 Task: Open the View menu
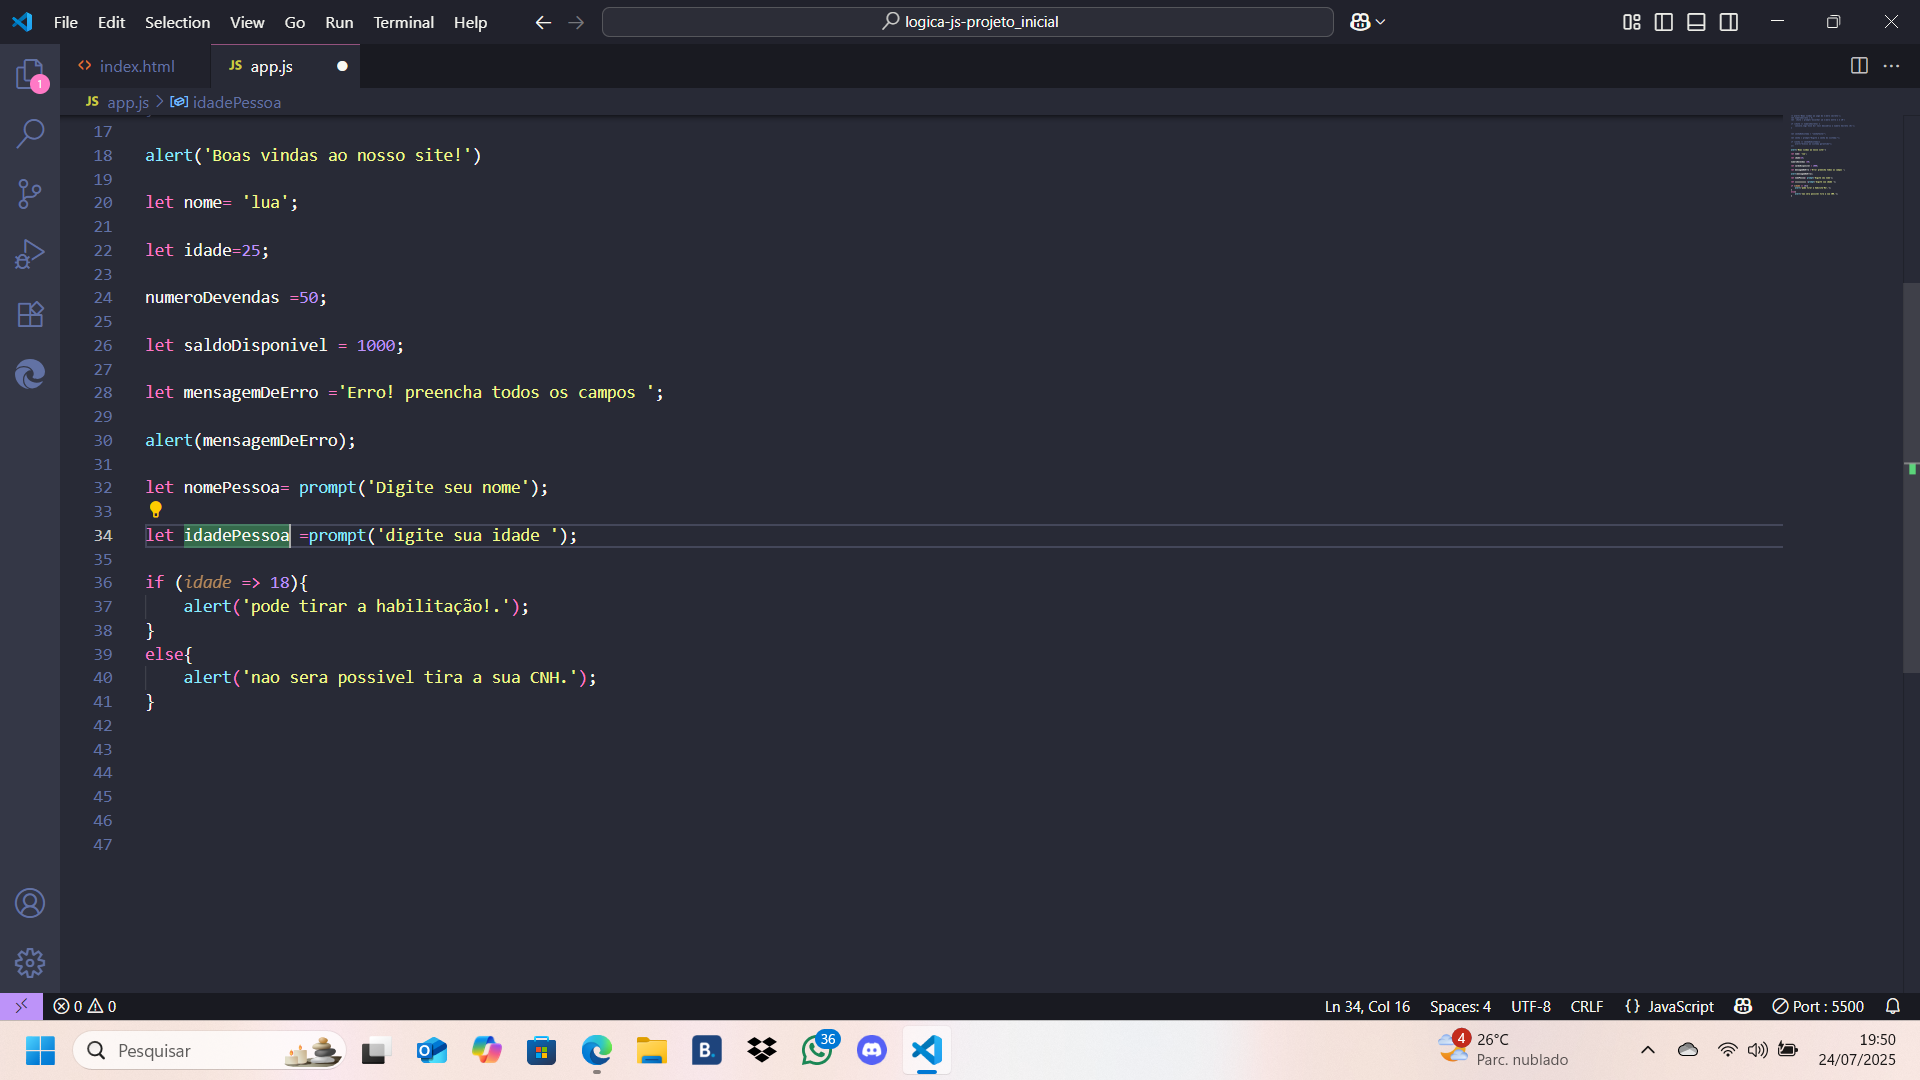point(247,22)
